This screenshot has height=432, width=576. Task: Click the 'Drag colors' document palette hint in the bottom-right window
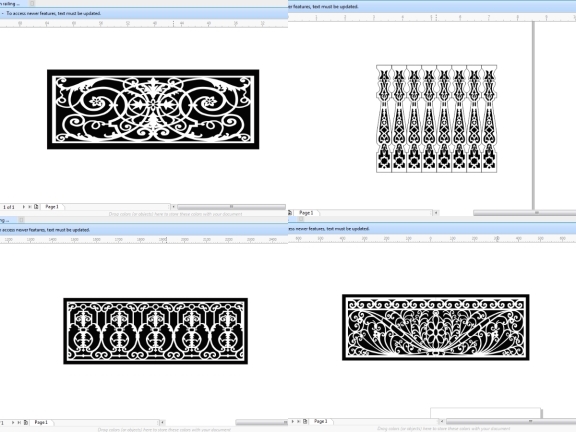(444, 428)
